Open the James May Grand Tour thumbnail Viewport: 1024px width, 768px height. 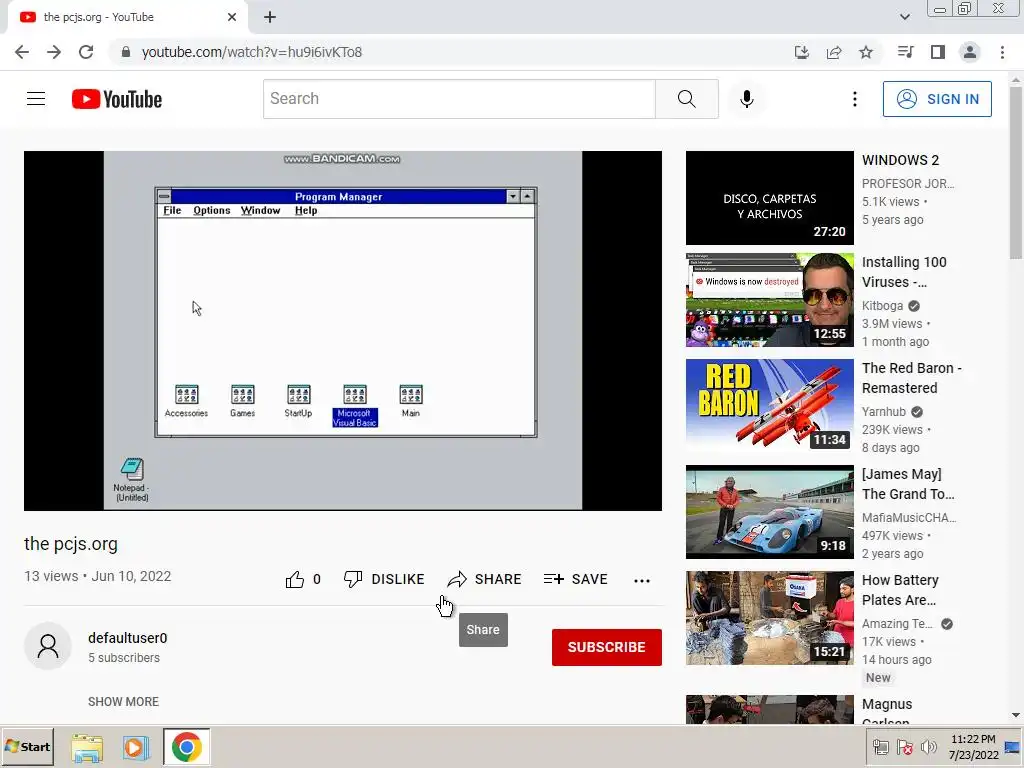point(769,512)
